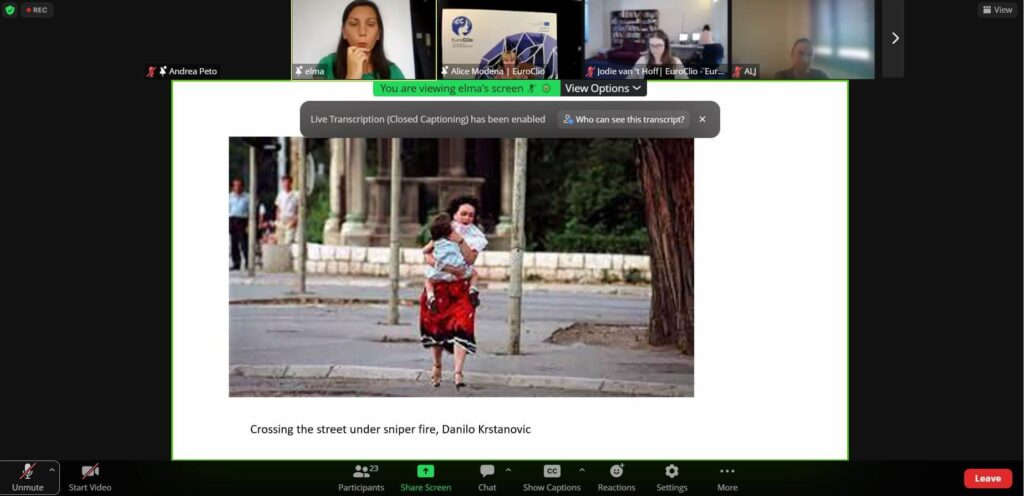This screenshot has height=496, width=1024.
Task: Show Captions with the CC button
Action: (551, 476)
